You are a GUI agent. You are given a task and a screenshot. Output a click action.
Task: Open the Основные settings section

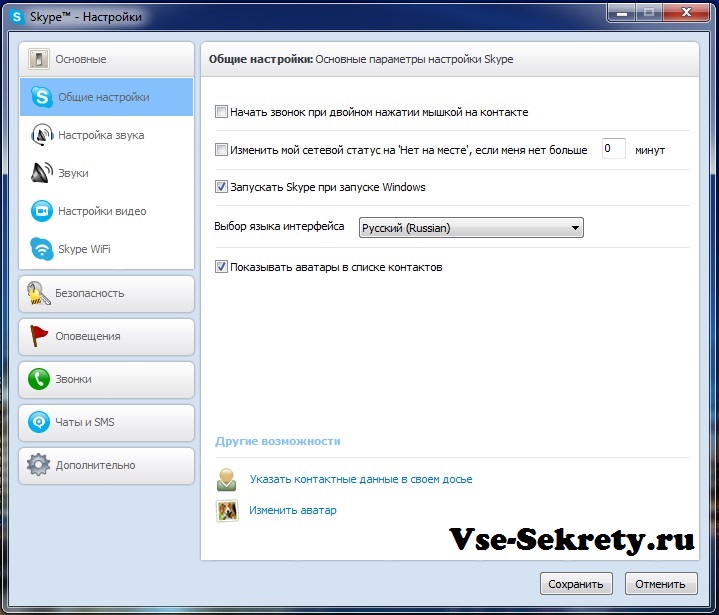pos(106,59)
